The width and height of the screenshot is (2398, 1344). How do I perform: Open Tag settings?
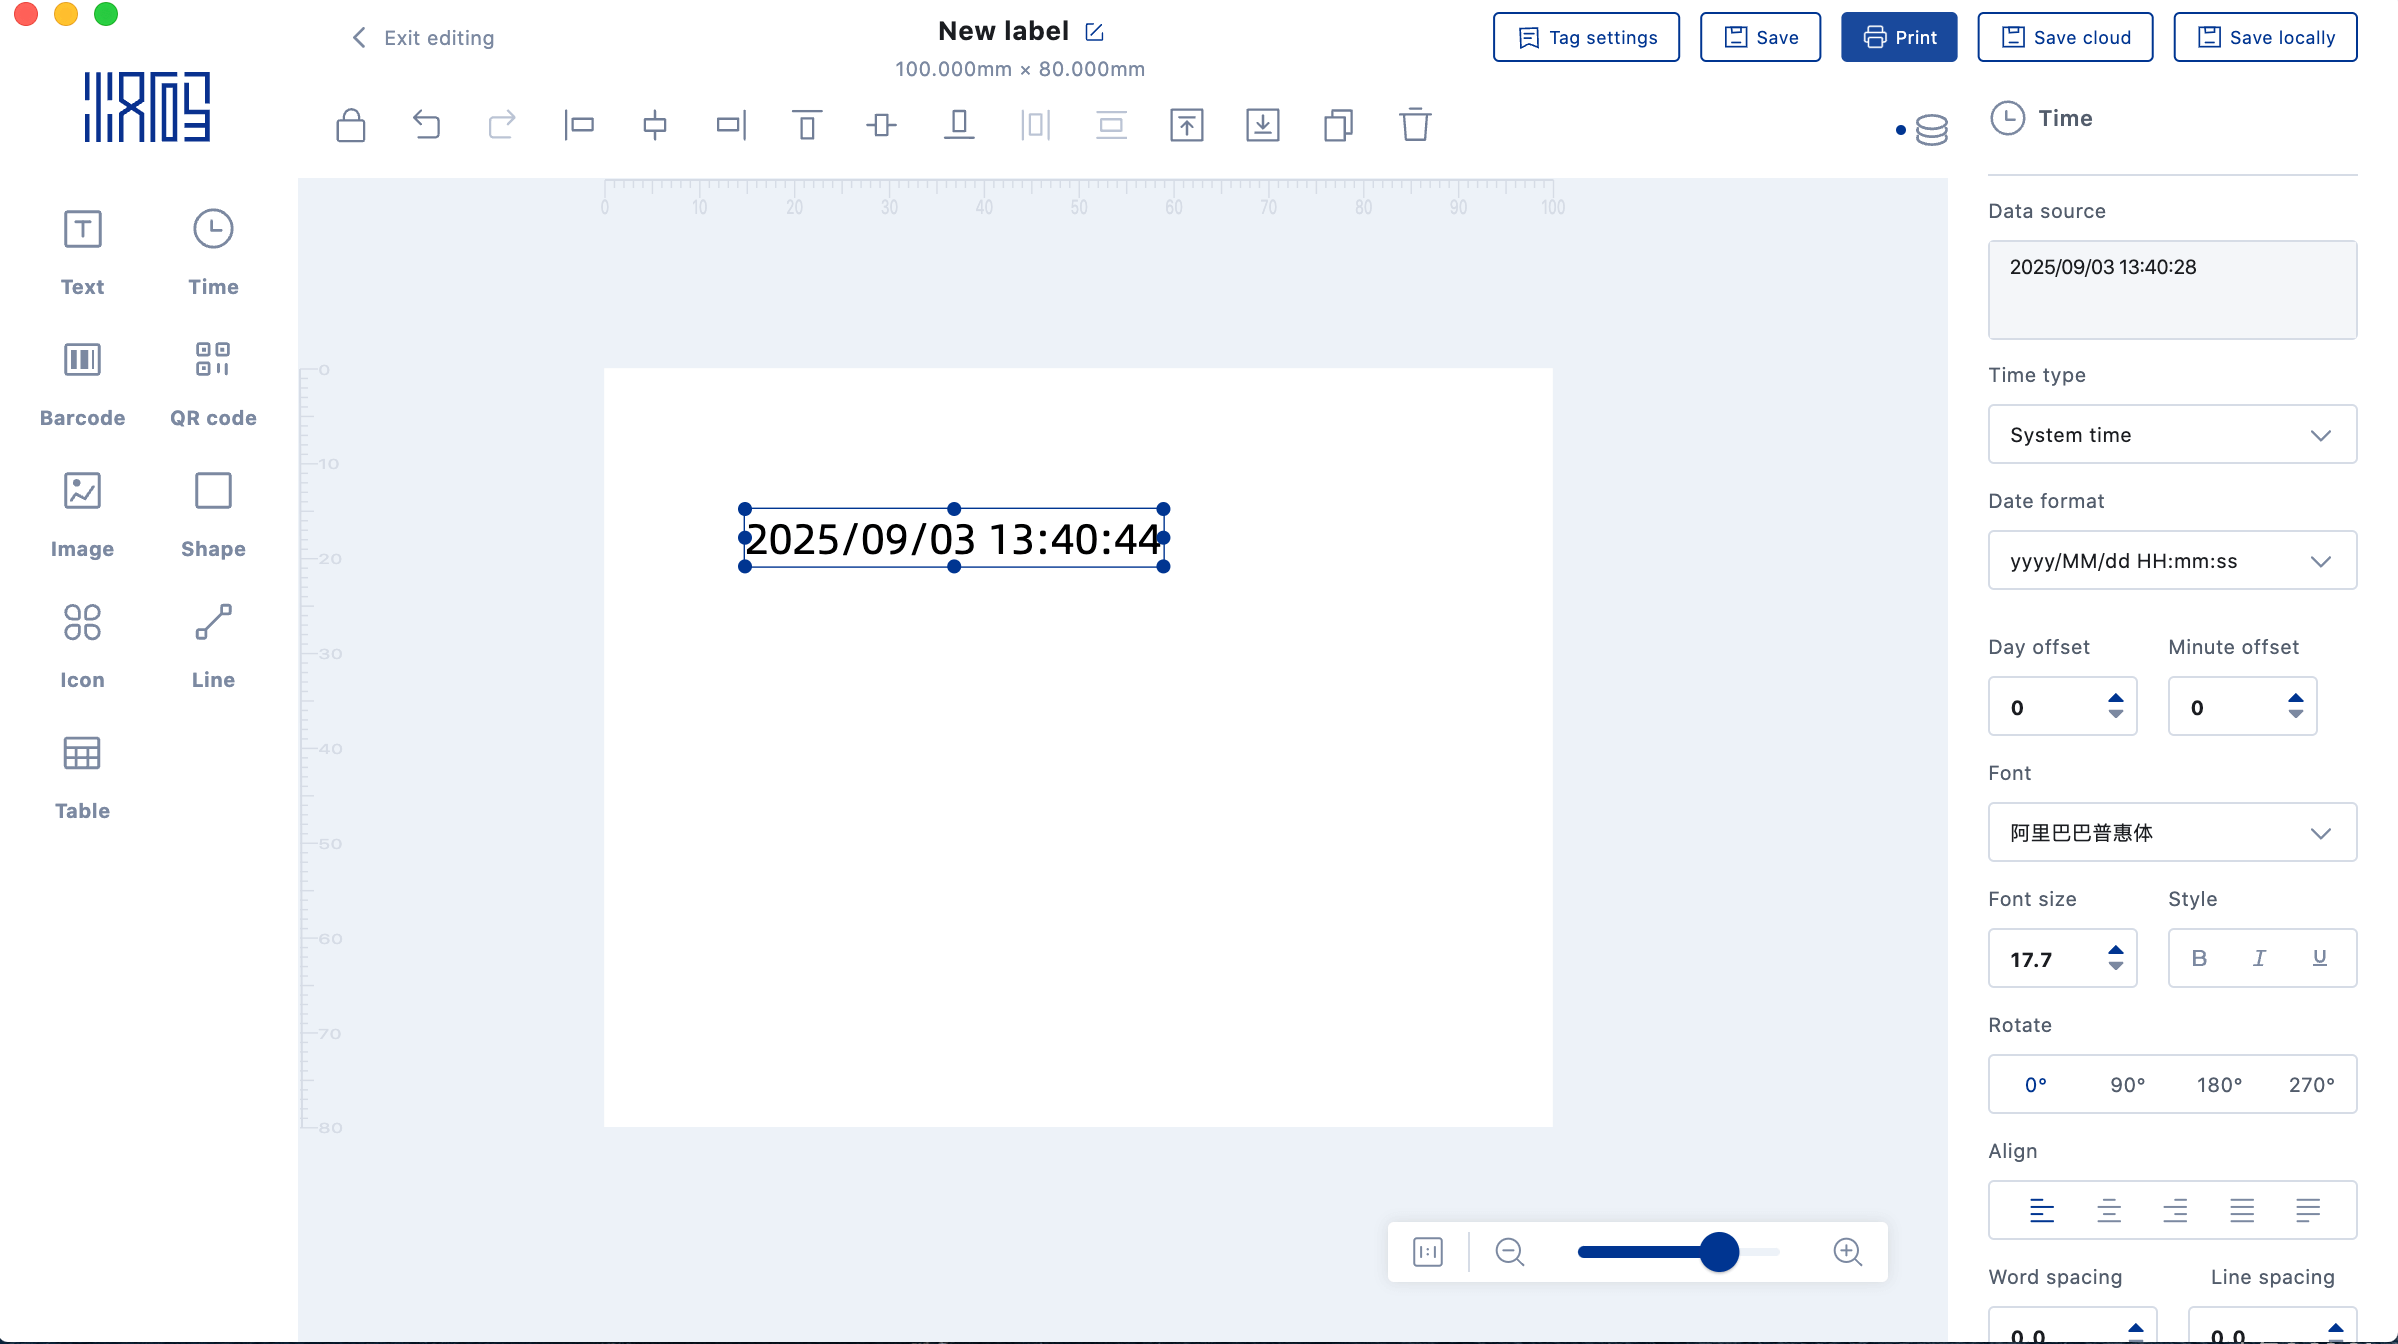click(x=1586, y=37)
